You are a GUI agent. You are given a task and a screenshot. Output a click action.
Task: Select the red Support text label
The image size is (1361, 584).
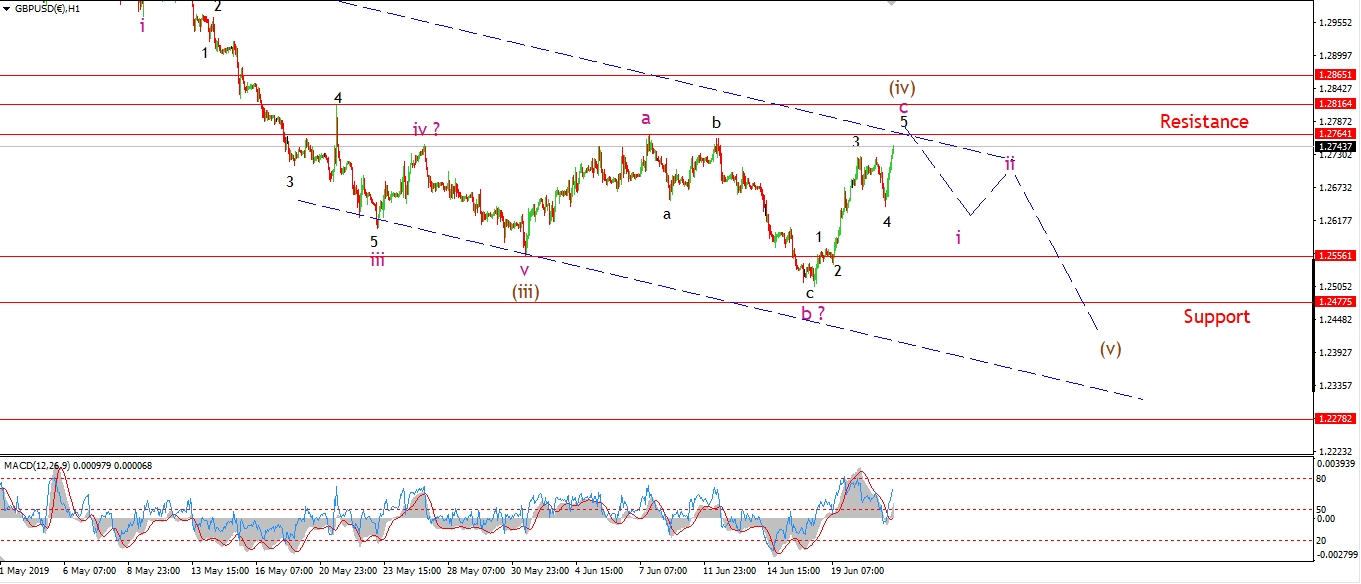coord(1217,316)
